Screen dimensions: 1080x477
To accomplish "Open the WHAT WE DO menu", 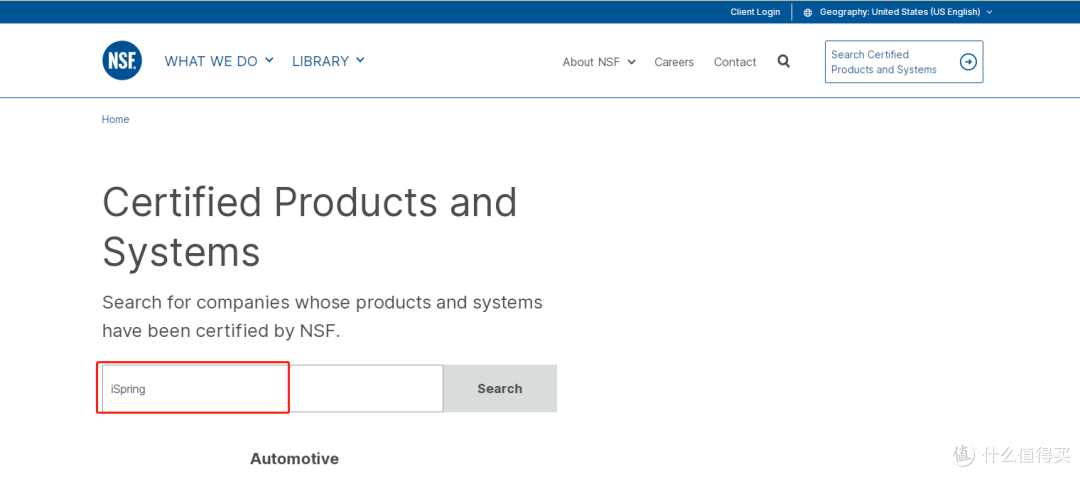I will point(211,61).
